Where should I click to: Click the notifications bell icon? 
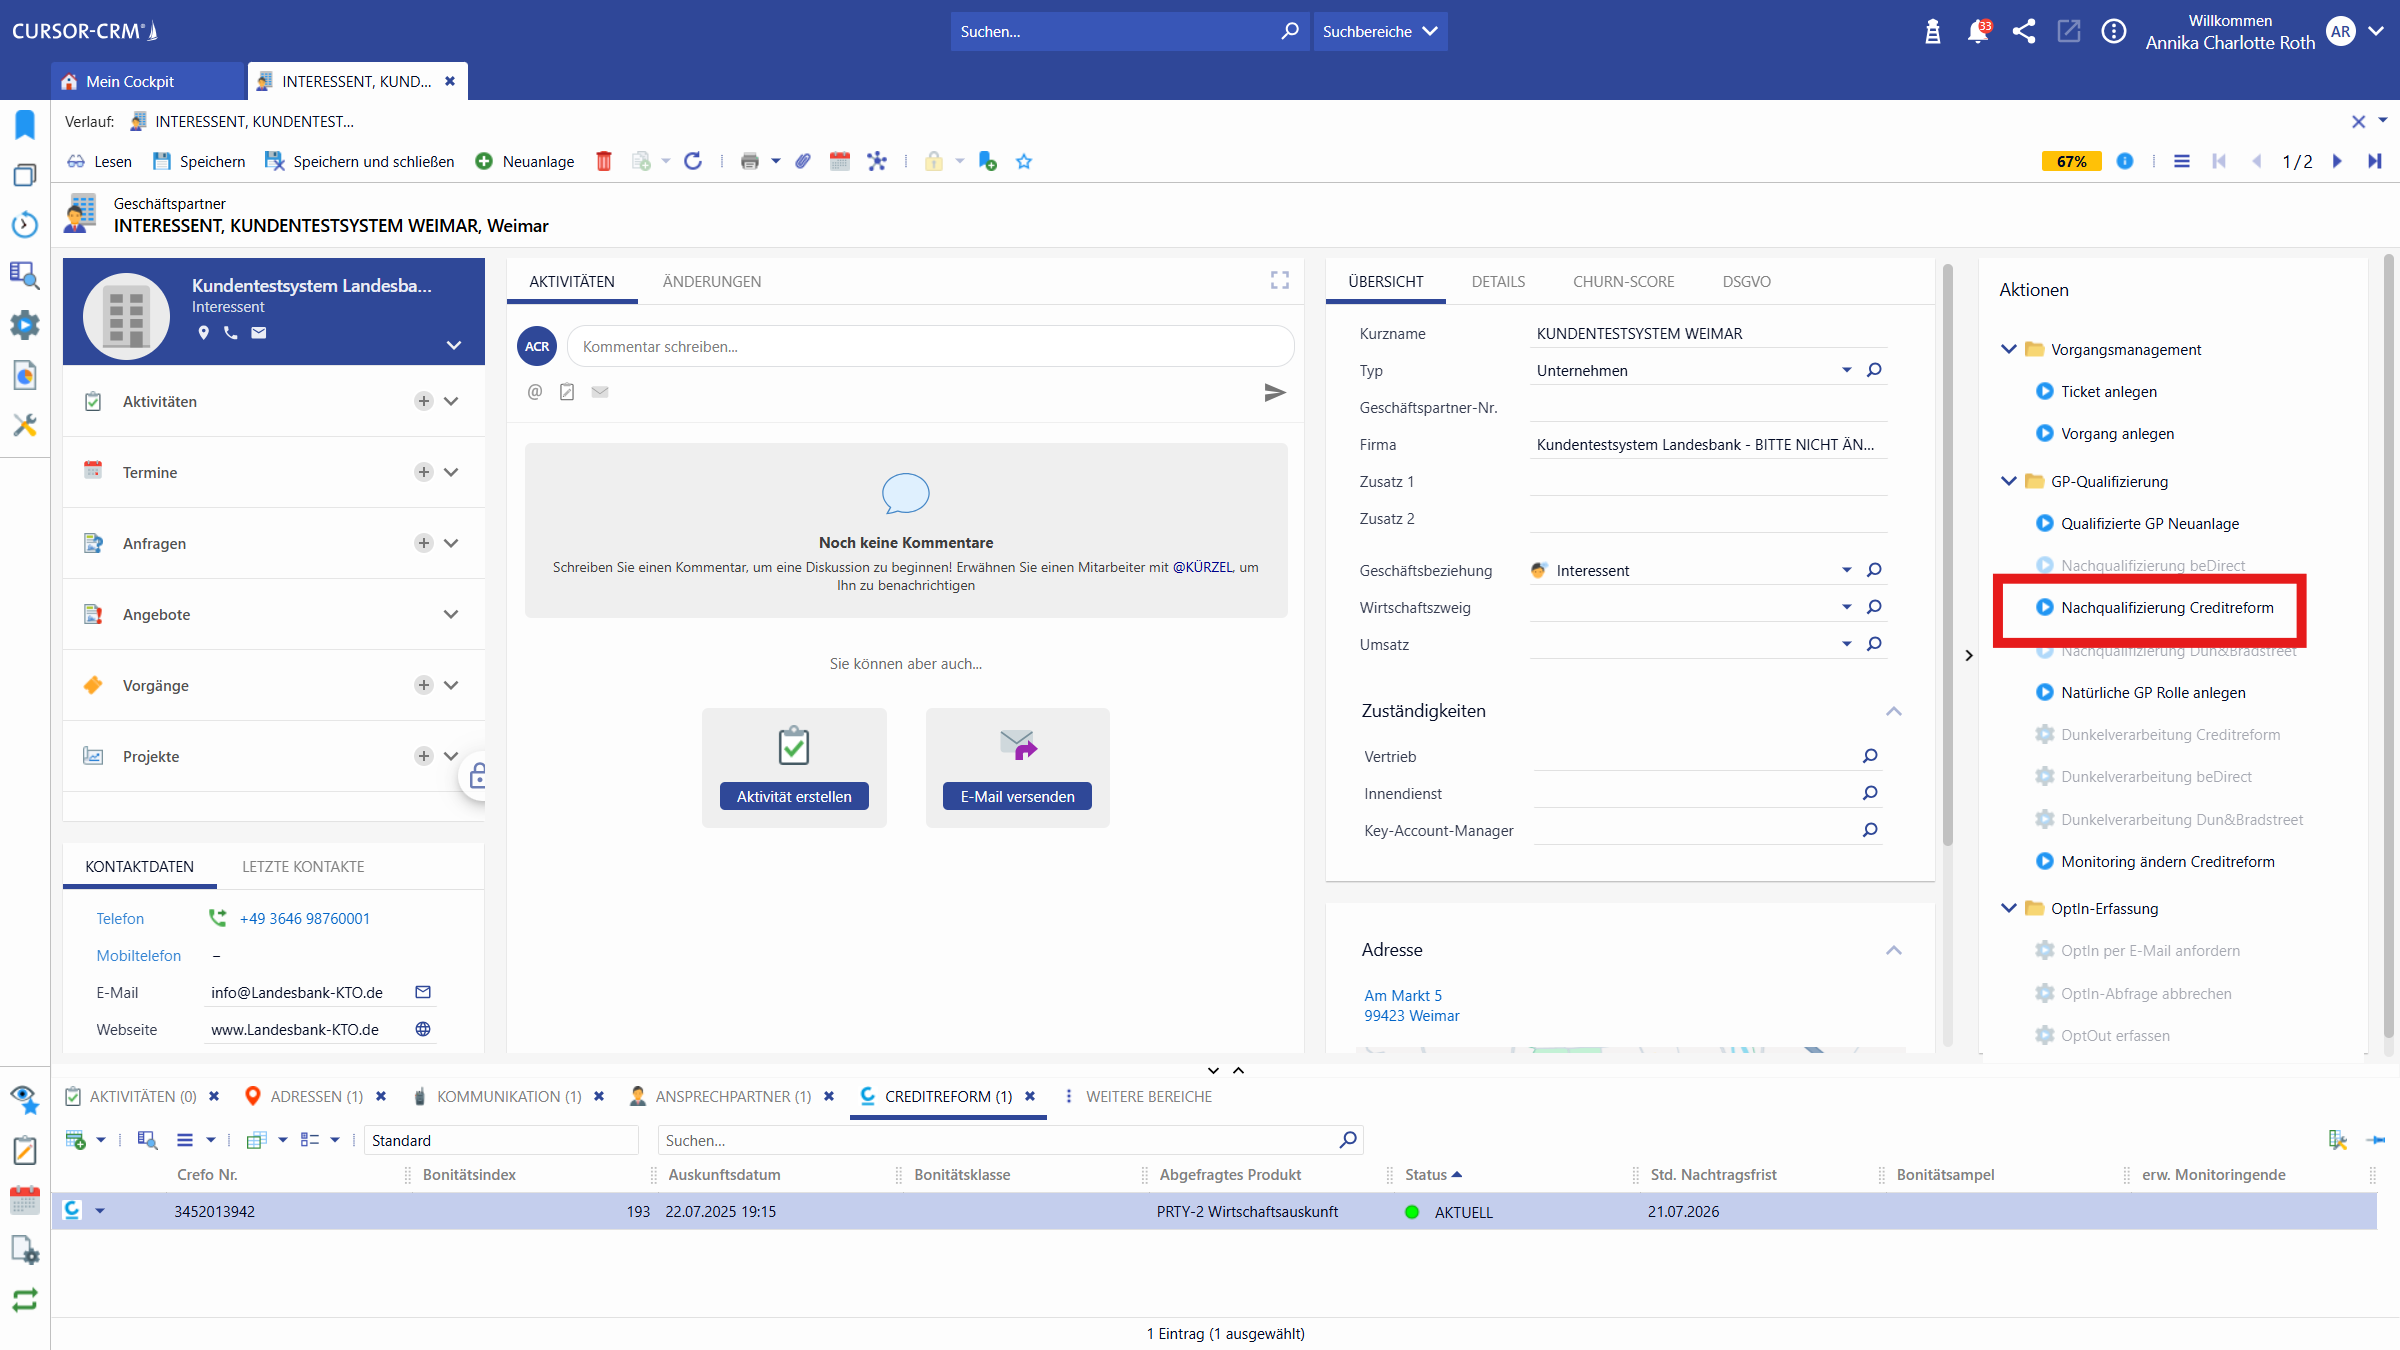coord(1977,32)
